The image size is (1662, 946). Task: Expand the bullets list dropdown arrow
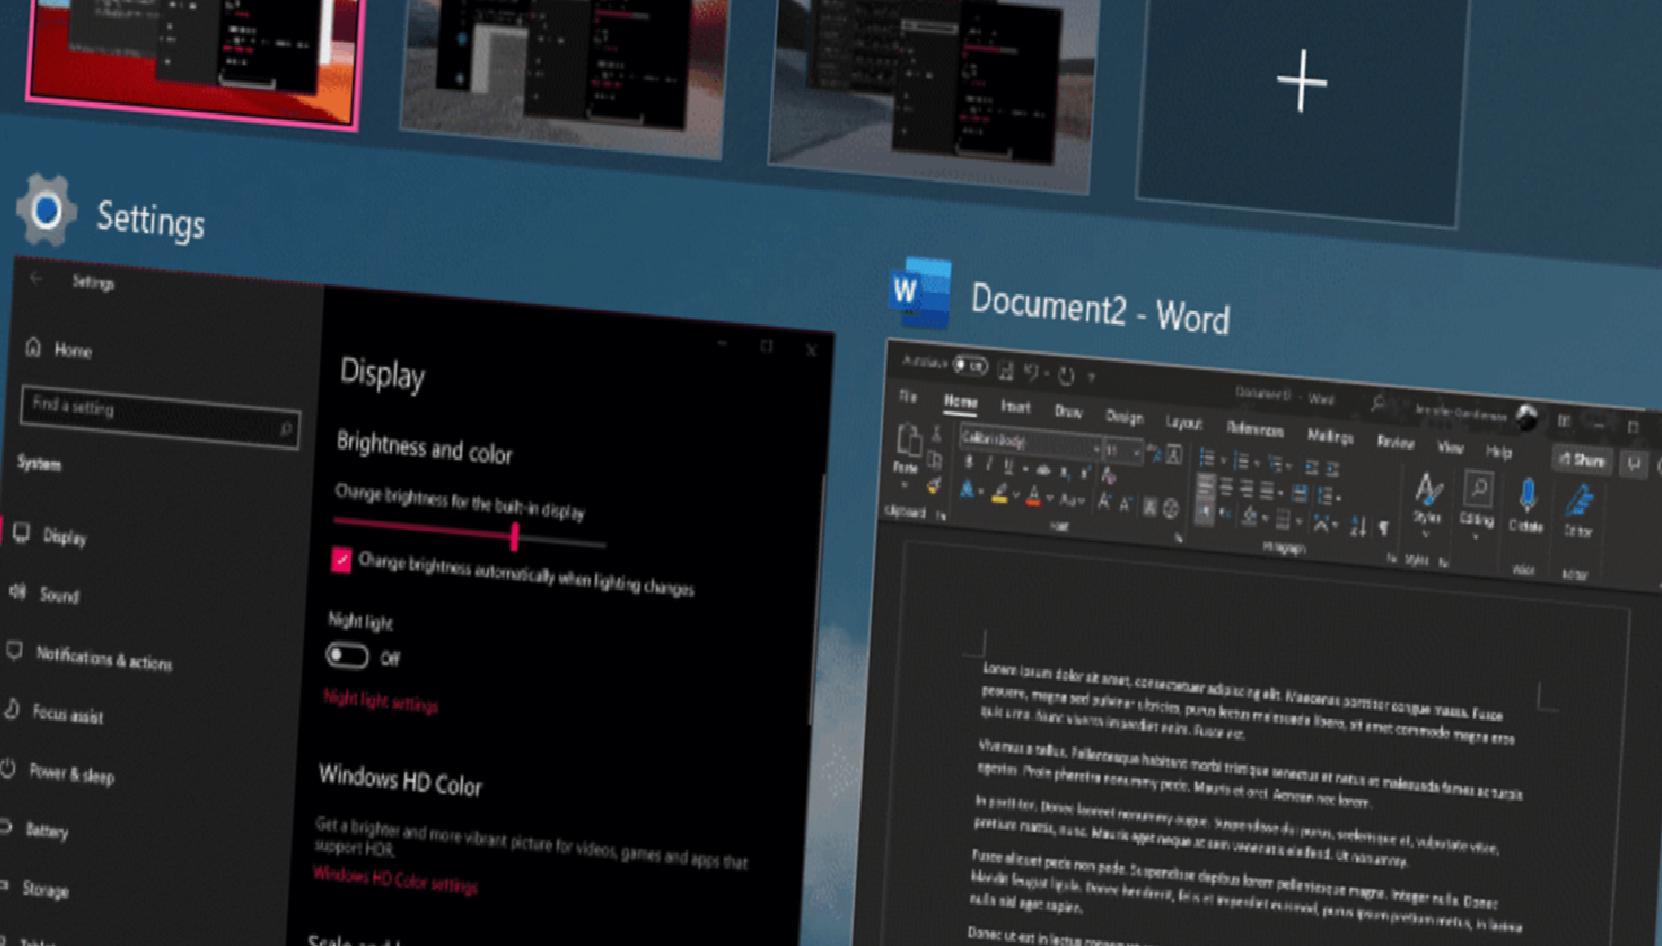coord(1223,461)
